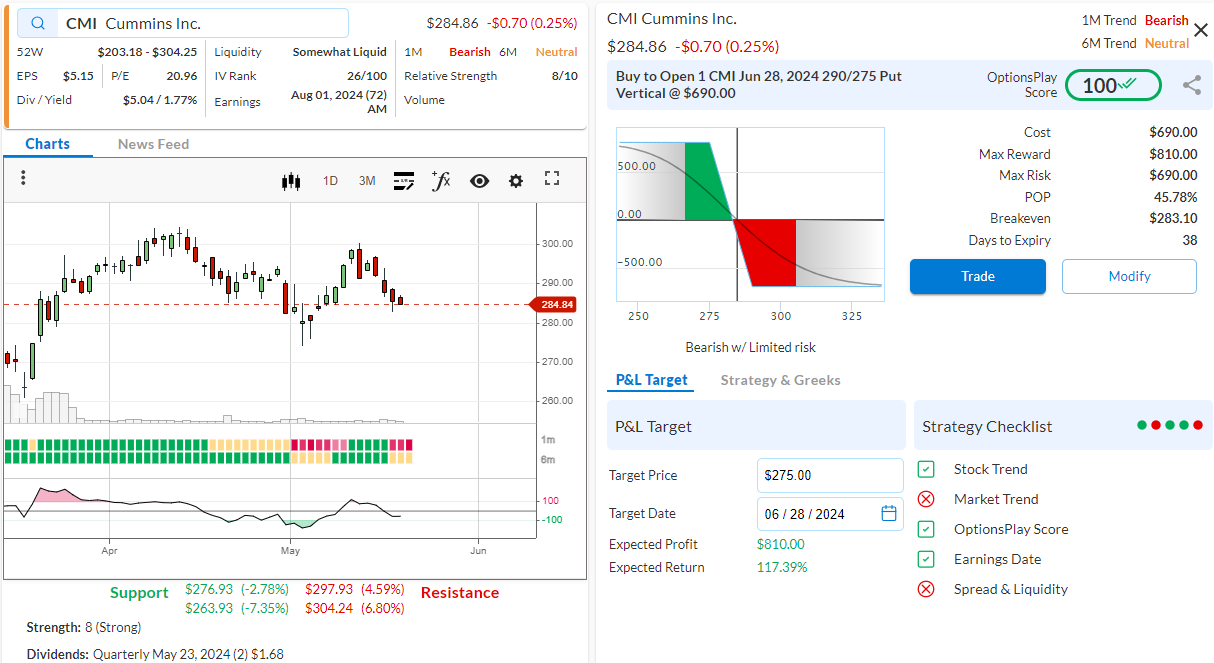Viewport: 1214px width, 663px height.
Task: Click the OptionsPlay Score checklist checkmark icon
Action: (926, 529)
